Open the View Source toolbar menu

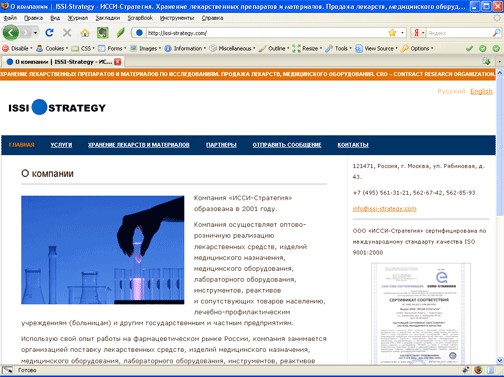click(377, 48)
